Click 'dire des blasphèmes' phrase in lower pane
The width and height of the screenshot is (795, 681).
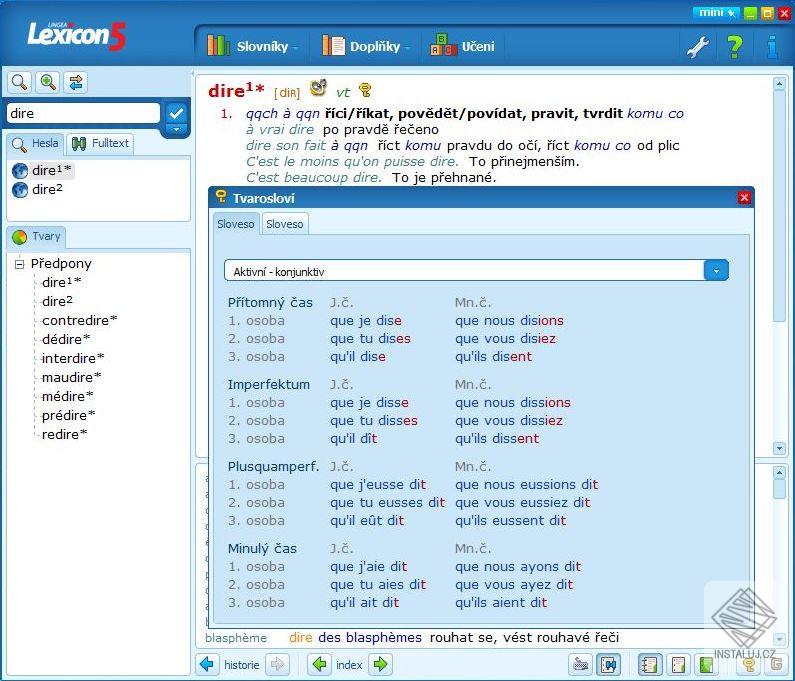[355, 637]
